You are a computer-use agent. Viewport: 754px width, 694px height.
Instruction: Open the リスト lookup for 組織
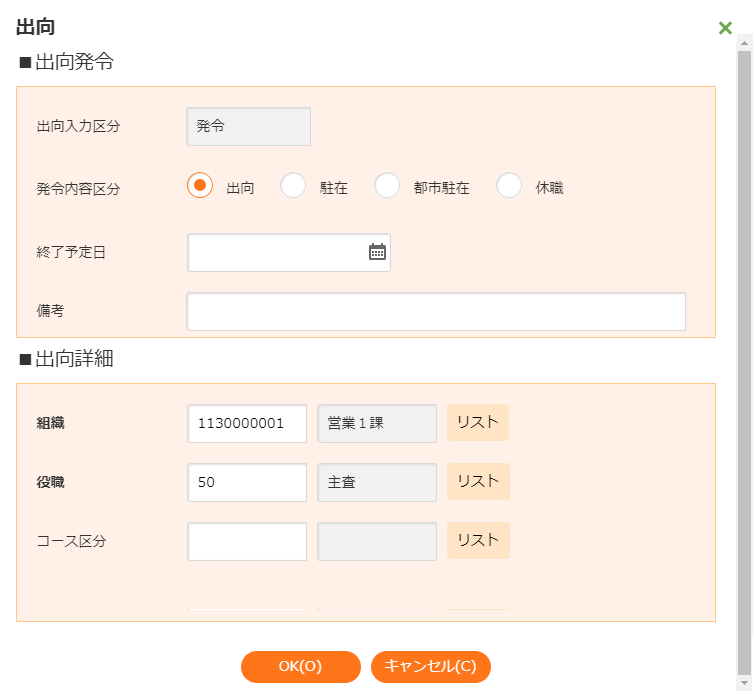(478, 423)
